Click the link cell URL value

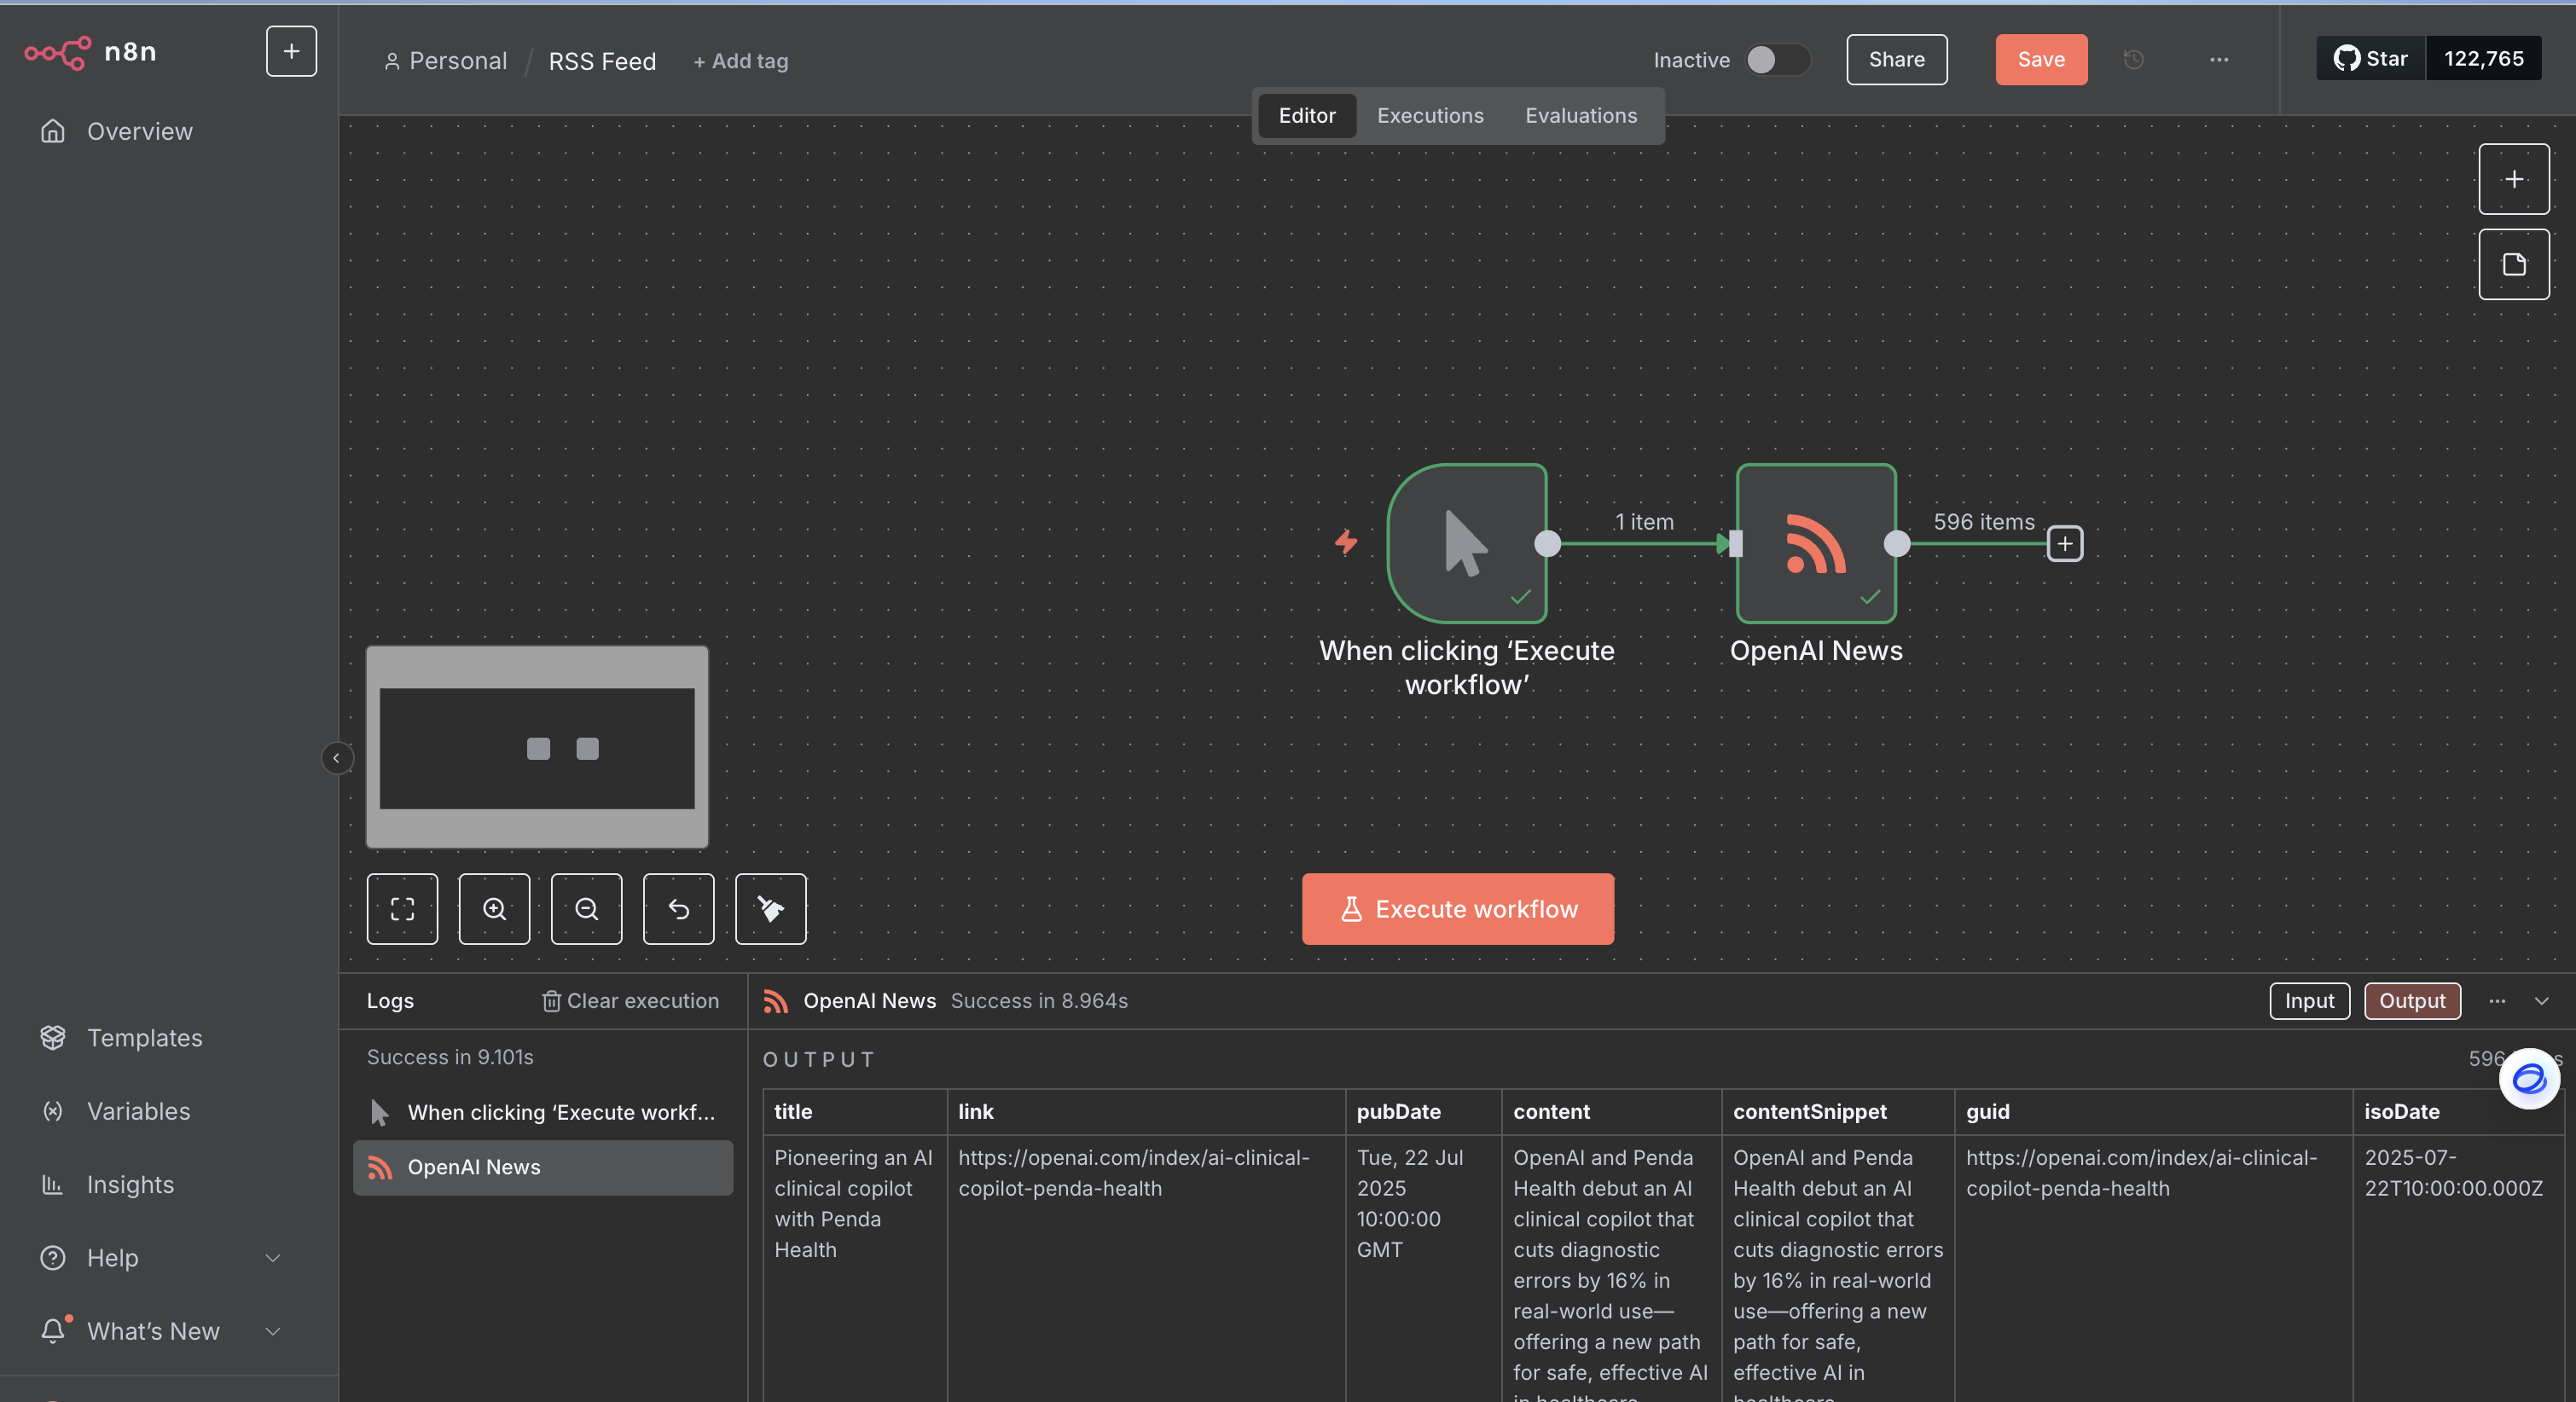click(x=1133, y=1173)
